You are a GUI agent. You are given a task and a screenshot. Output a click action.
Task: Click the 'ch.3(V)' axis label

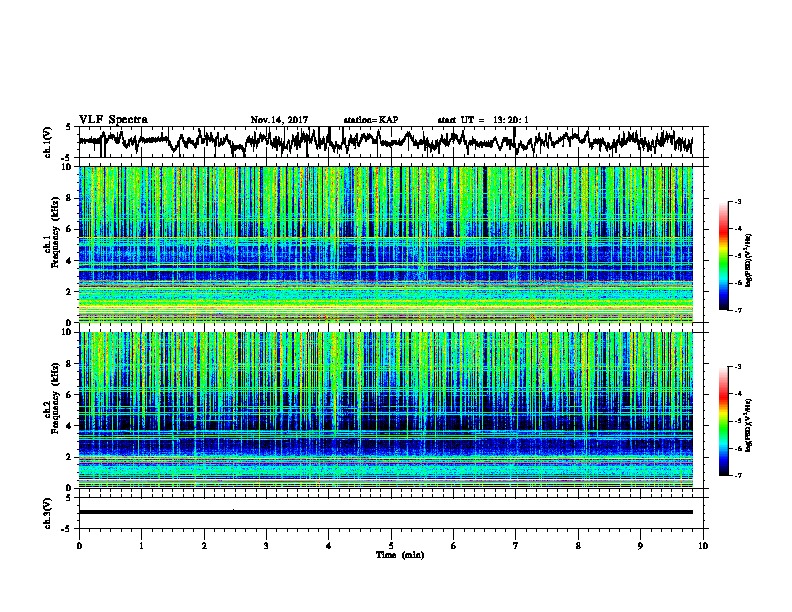pos(48,513)
